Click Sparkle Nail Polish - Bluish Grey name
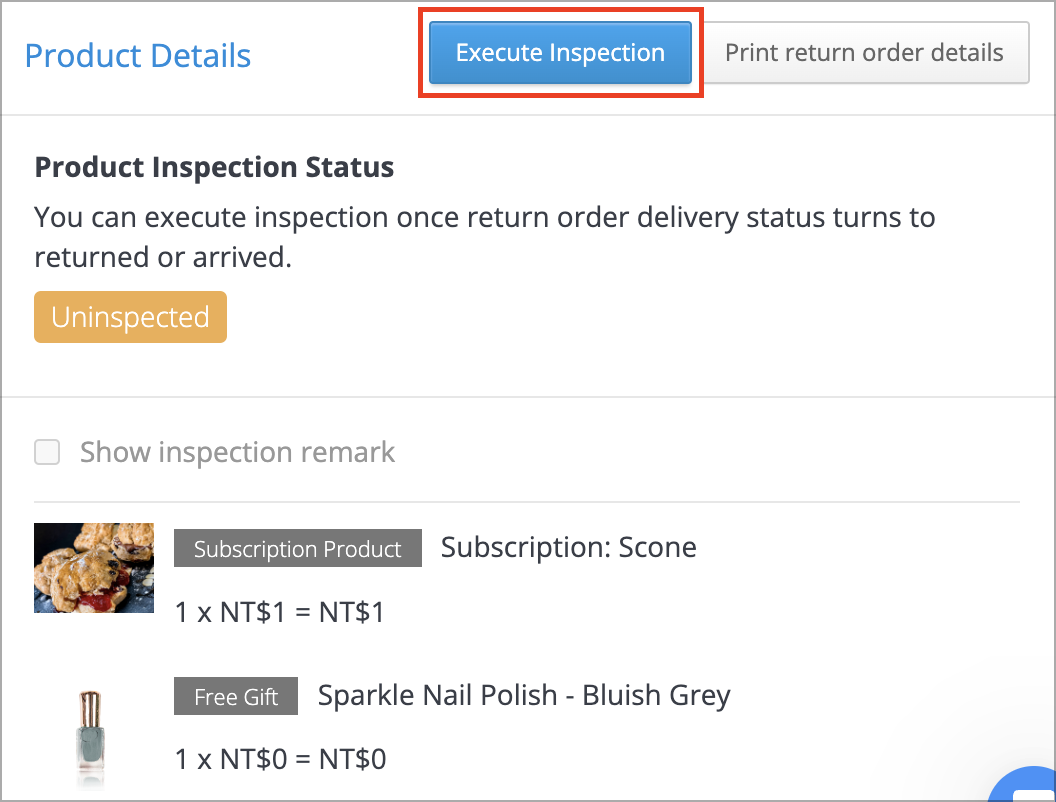The width and height of the screenshot is (1056, 802). click(x=524, y=695)
